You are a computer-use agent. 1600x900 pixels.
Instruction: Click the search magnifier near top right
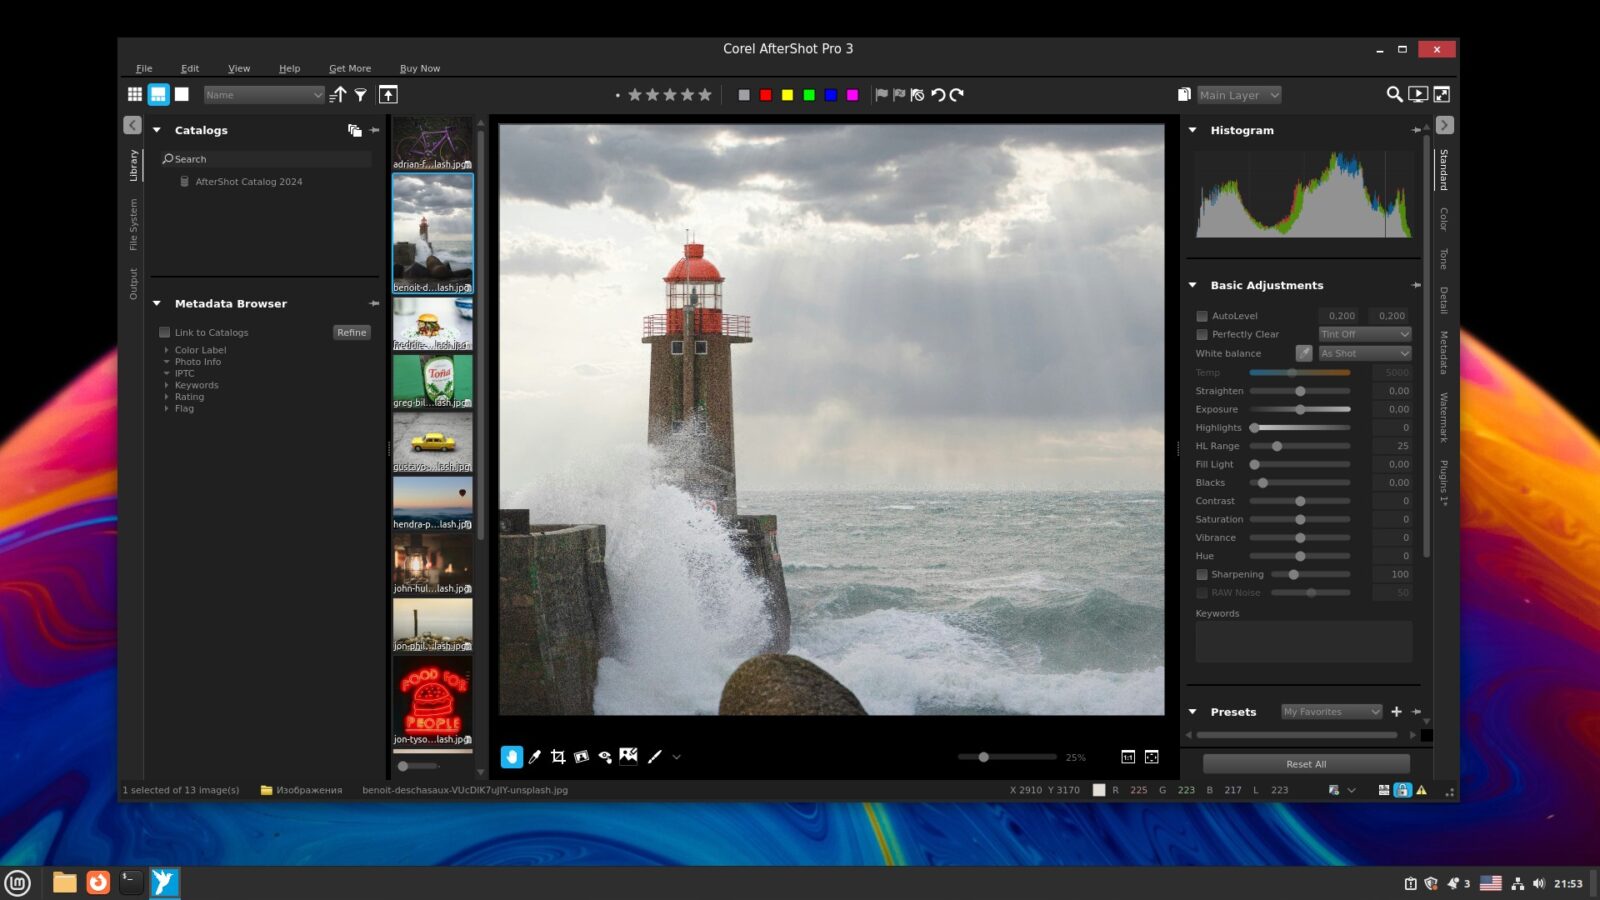(x=1395, y=94)
